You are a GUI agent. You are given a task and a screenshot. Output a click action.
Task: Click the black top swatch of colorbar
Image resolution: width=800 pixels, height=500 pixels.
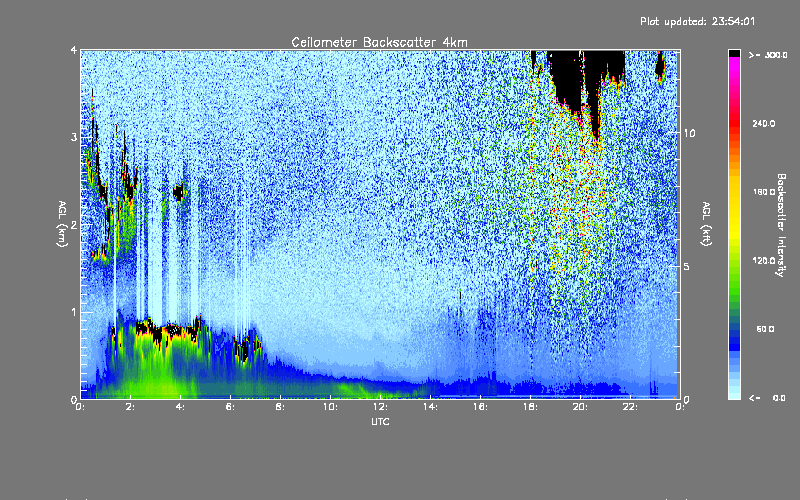tap(734, 53)
